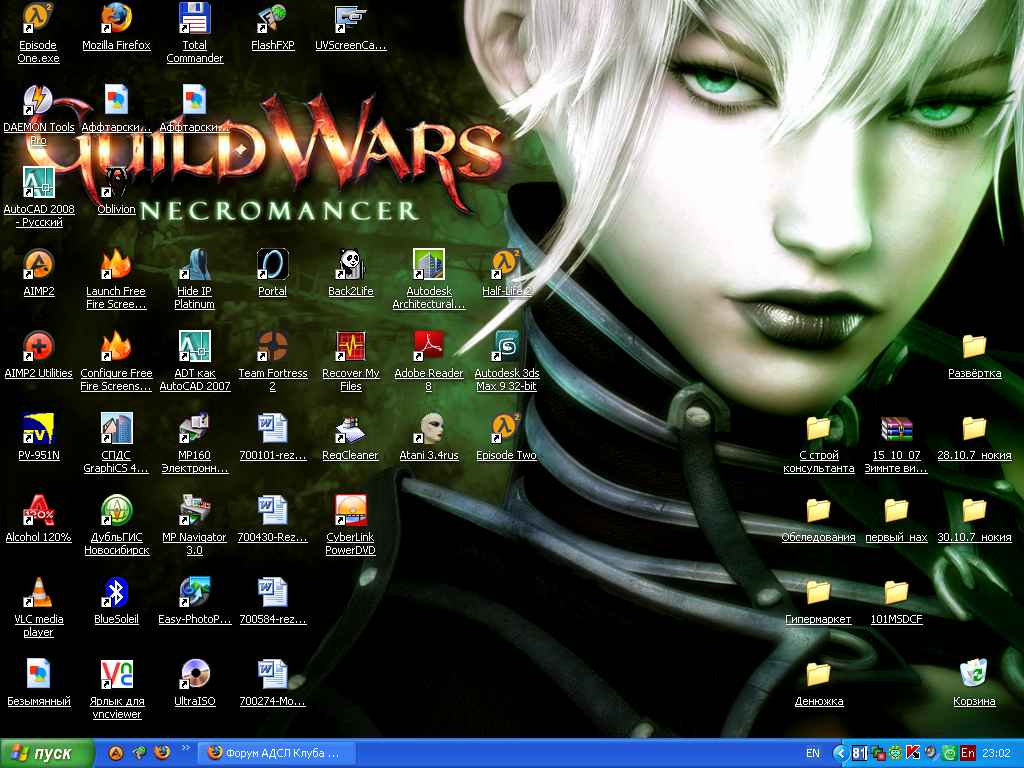
Task: Open the Mozilla Firefox desktop shortcut
Action: tap(116, 19)
